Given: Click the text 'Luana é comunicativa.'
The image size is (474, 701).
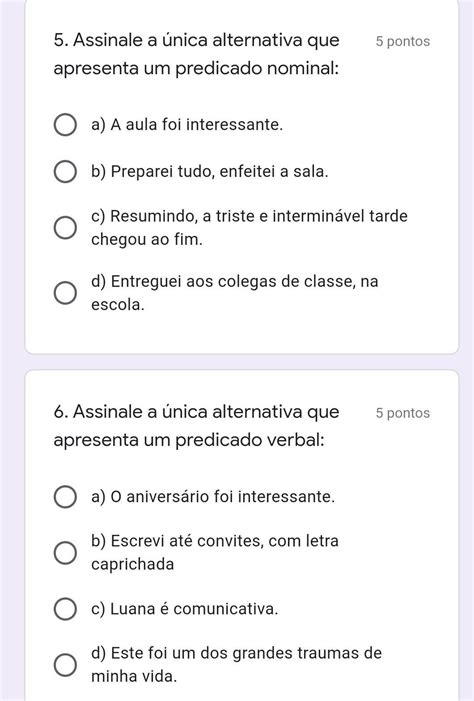Looking at the screenshot, I should pyautogui.click(x=194, y=609).
